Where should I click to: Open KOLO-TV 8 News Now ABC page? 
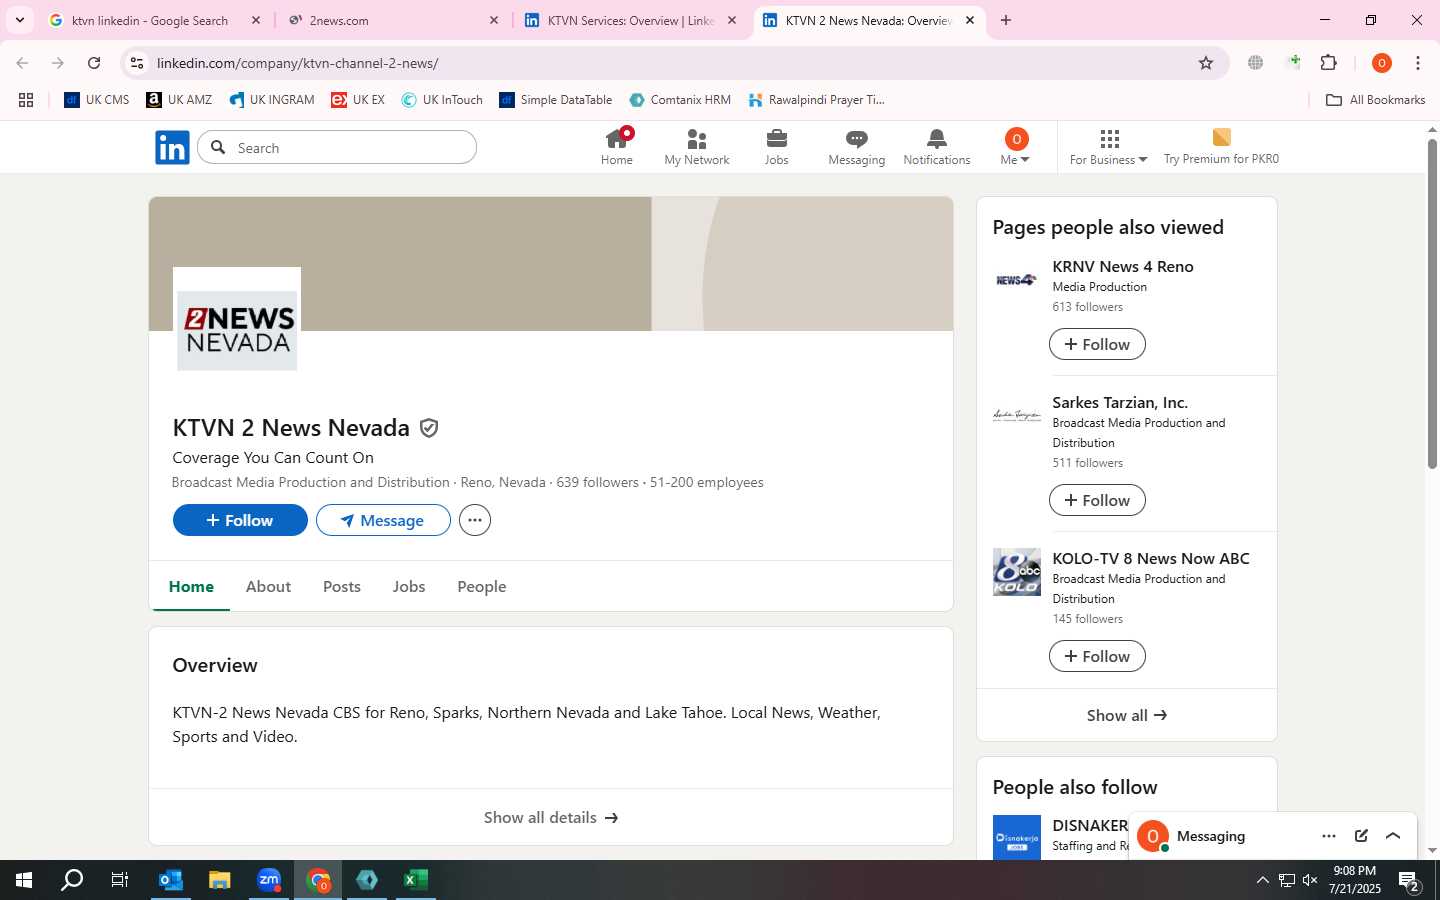point(1151,559)
